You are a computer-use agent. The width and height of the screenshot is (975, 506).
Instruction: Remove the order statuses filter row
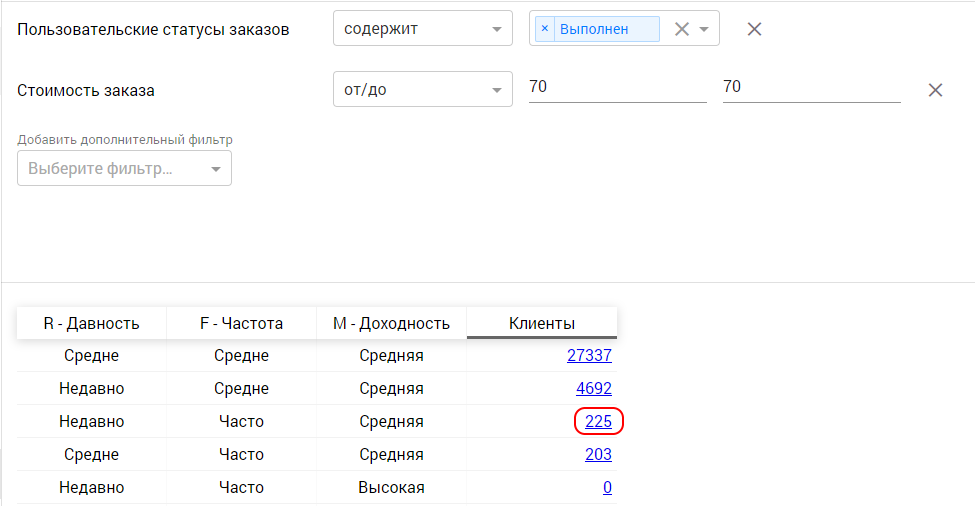click(755, 29)
